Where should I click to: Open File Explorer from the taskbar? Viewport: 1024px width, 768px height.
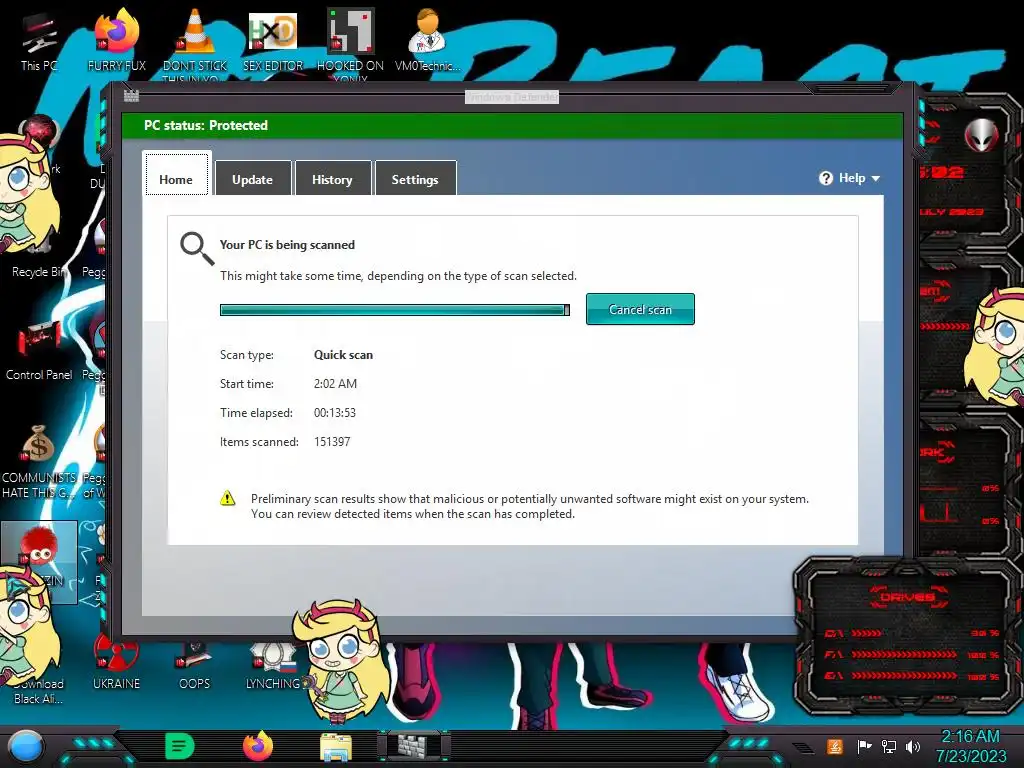click(336, 746)
